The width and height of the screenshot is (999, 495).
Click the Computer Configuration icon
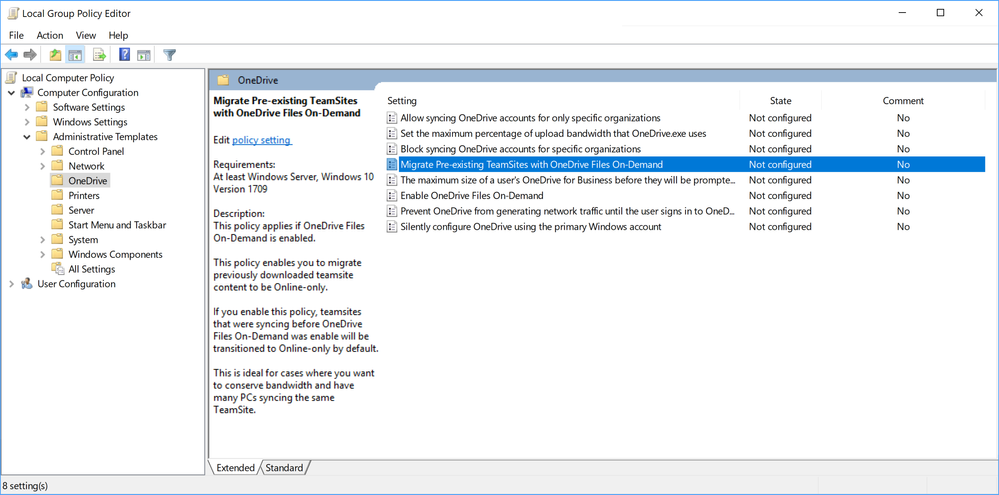pyautogui.click(x=27, y=92)
